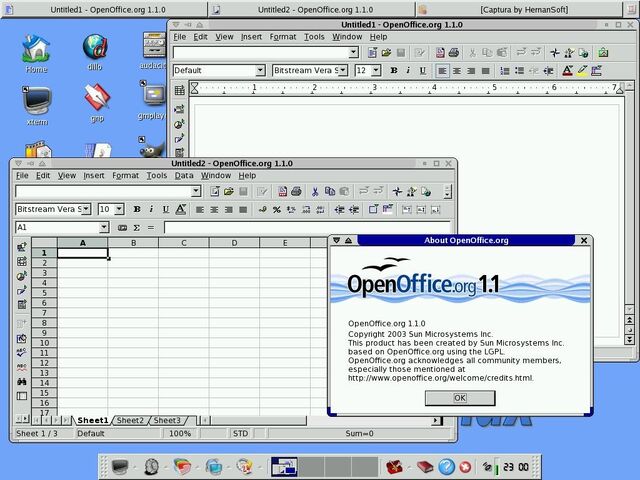Open the font size 12 dropdown
The image size is (640, 480).
tap(376, 71)
